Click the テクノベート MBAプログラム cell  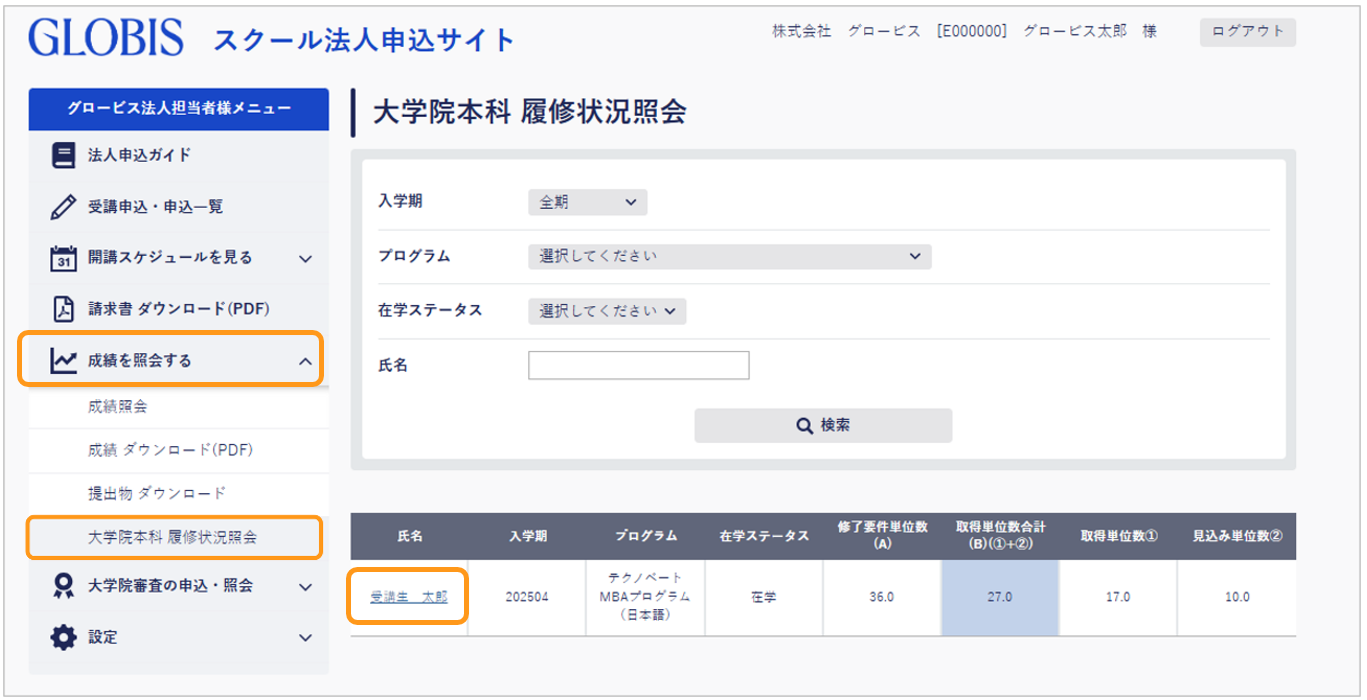[x=646, y=597]
